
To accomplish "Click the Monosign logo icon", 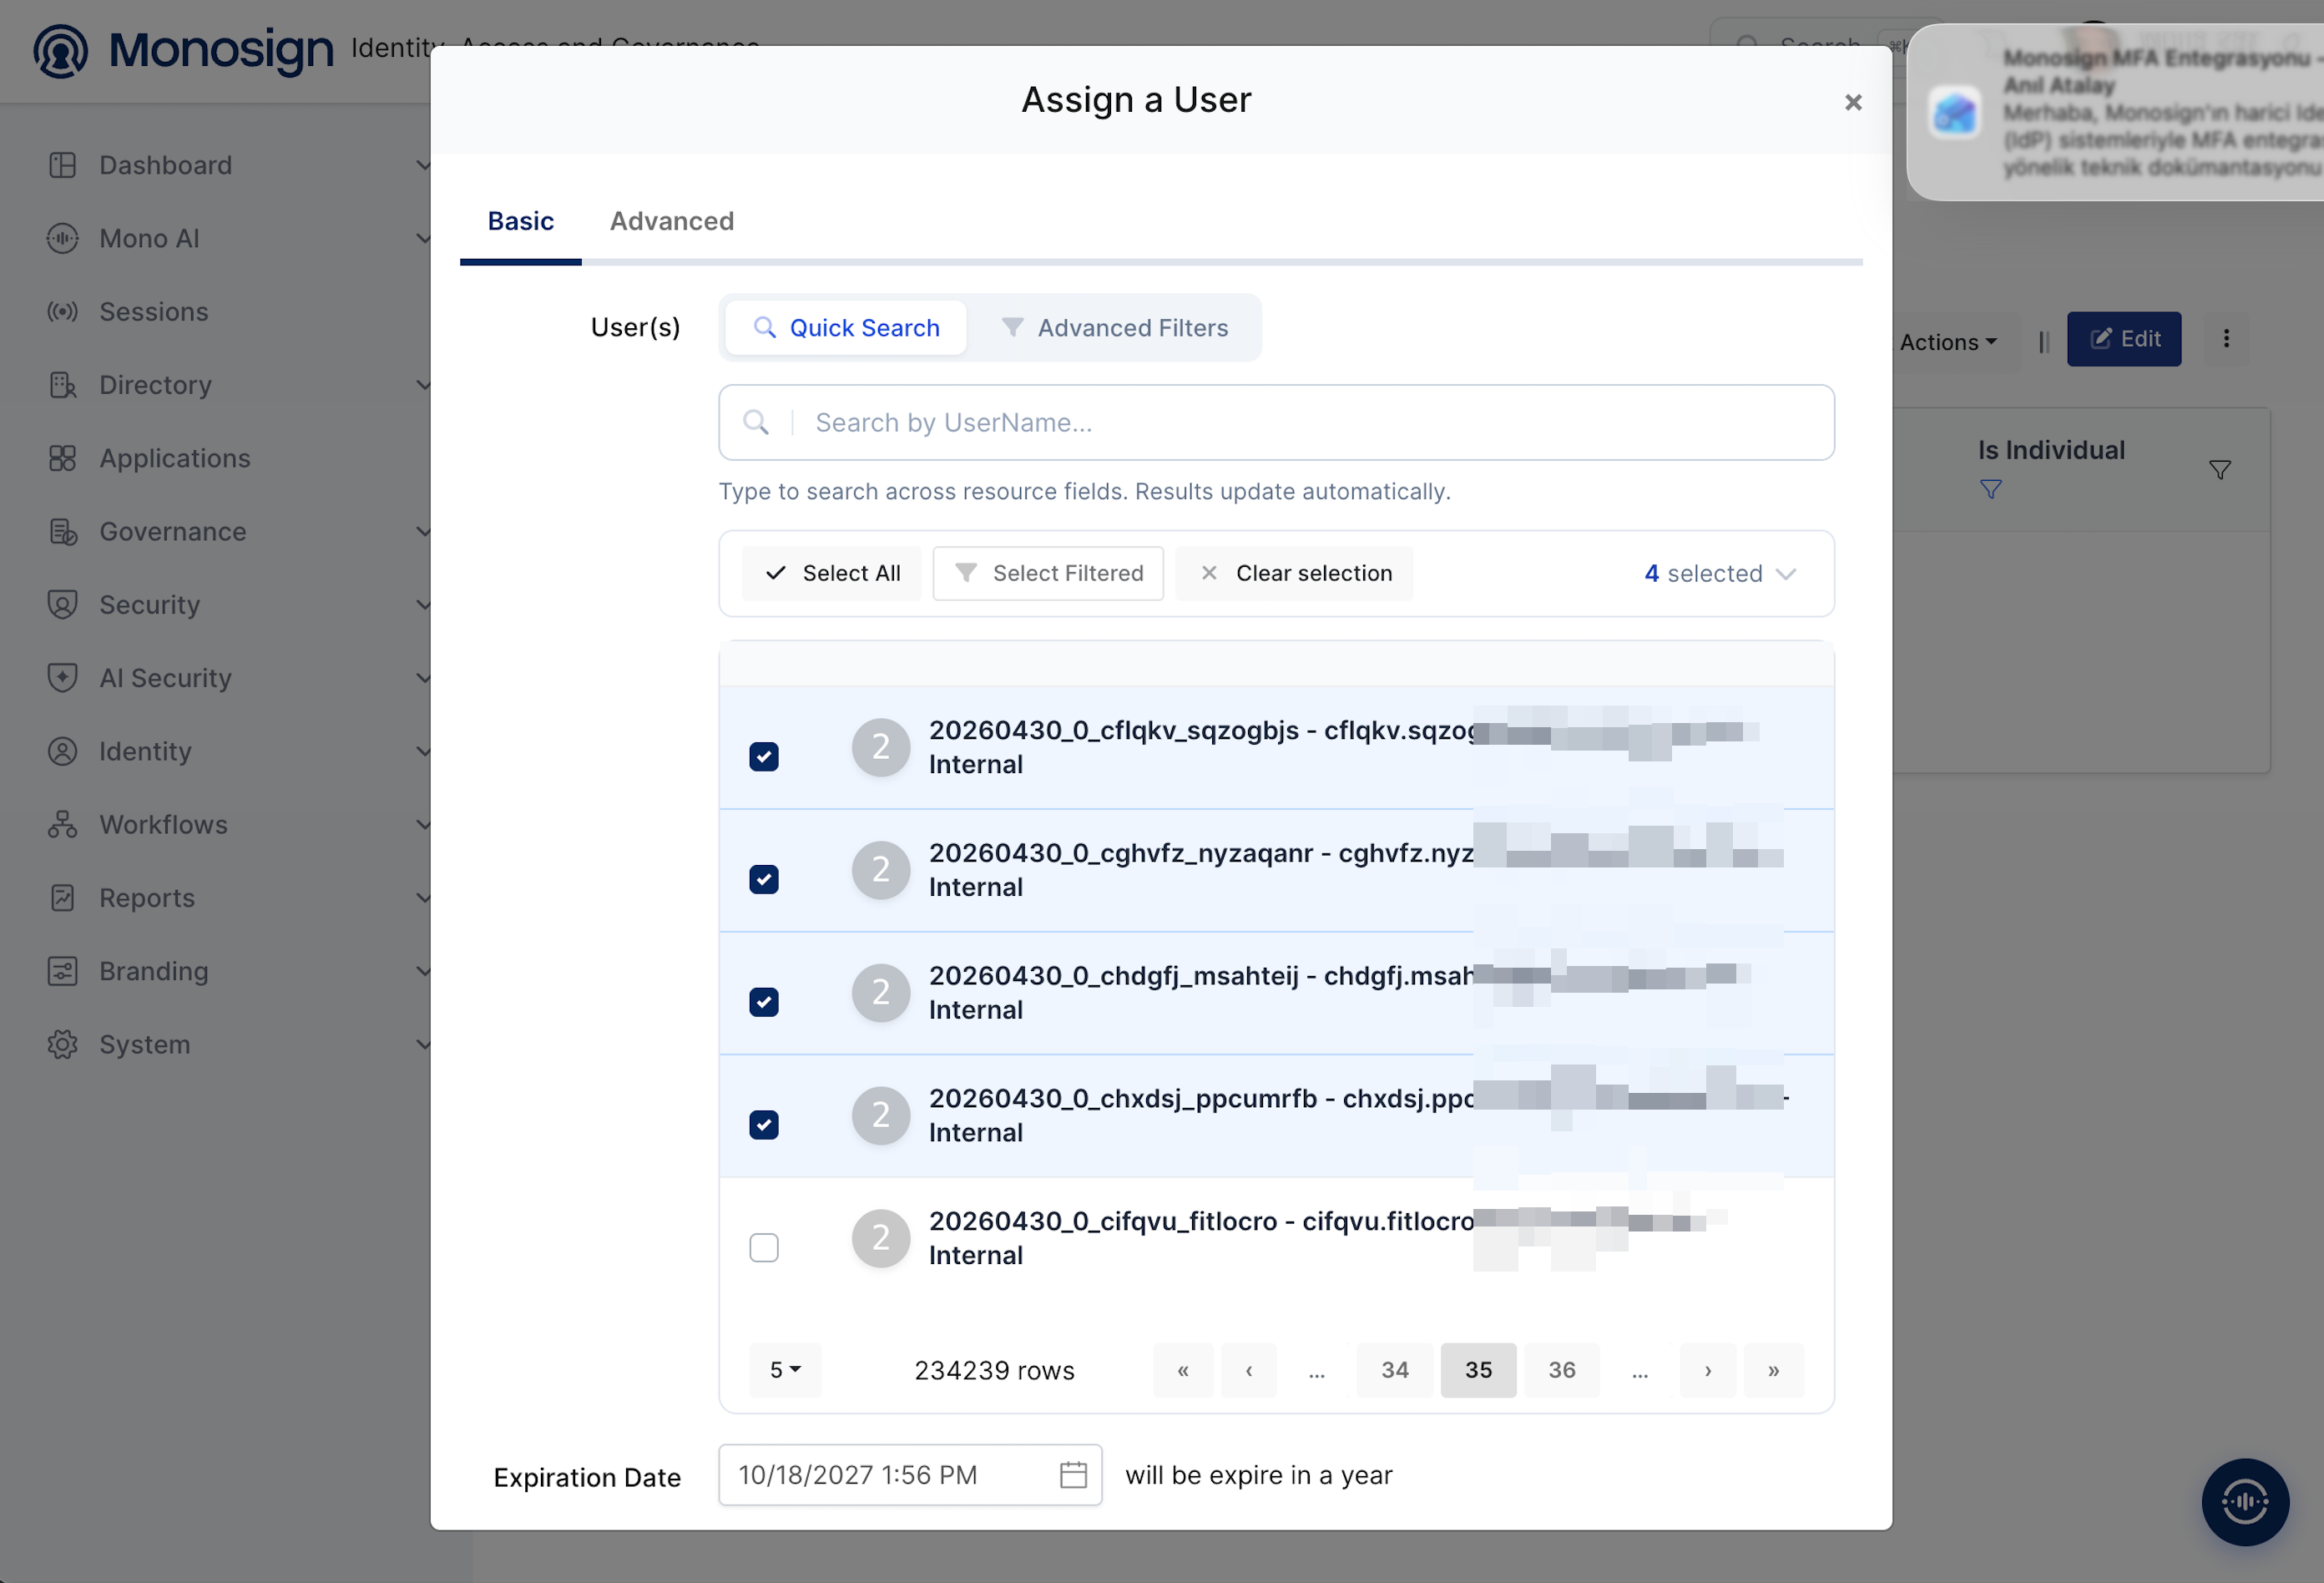I will (x=60, y=50).
